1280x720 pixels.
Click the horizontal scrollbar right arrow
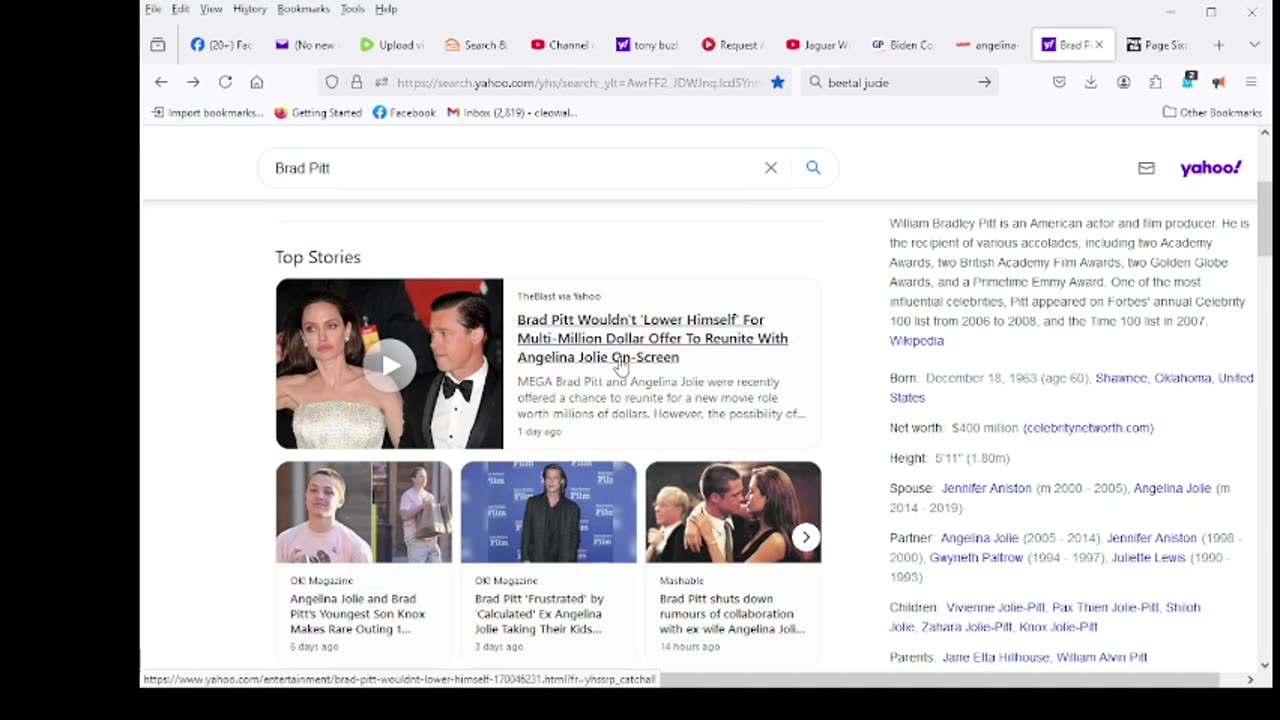coord(1250,680)
